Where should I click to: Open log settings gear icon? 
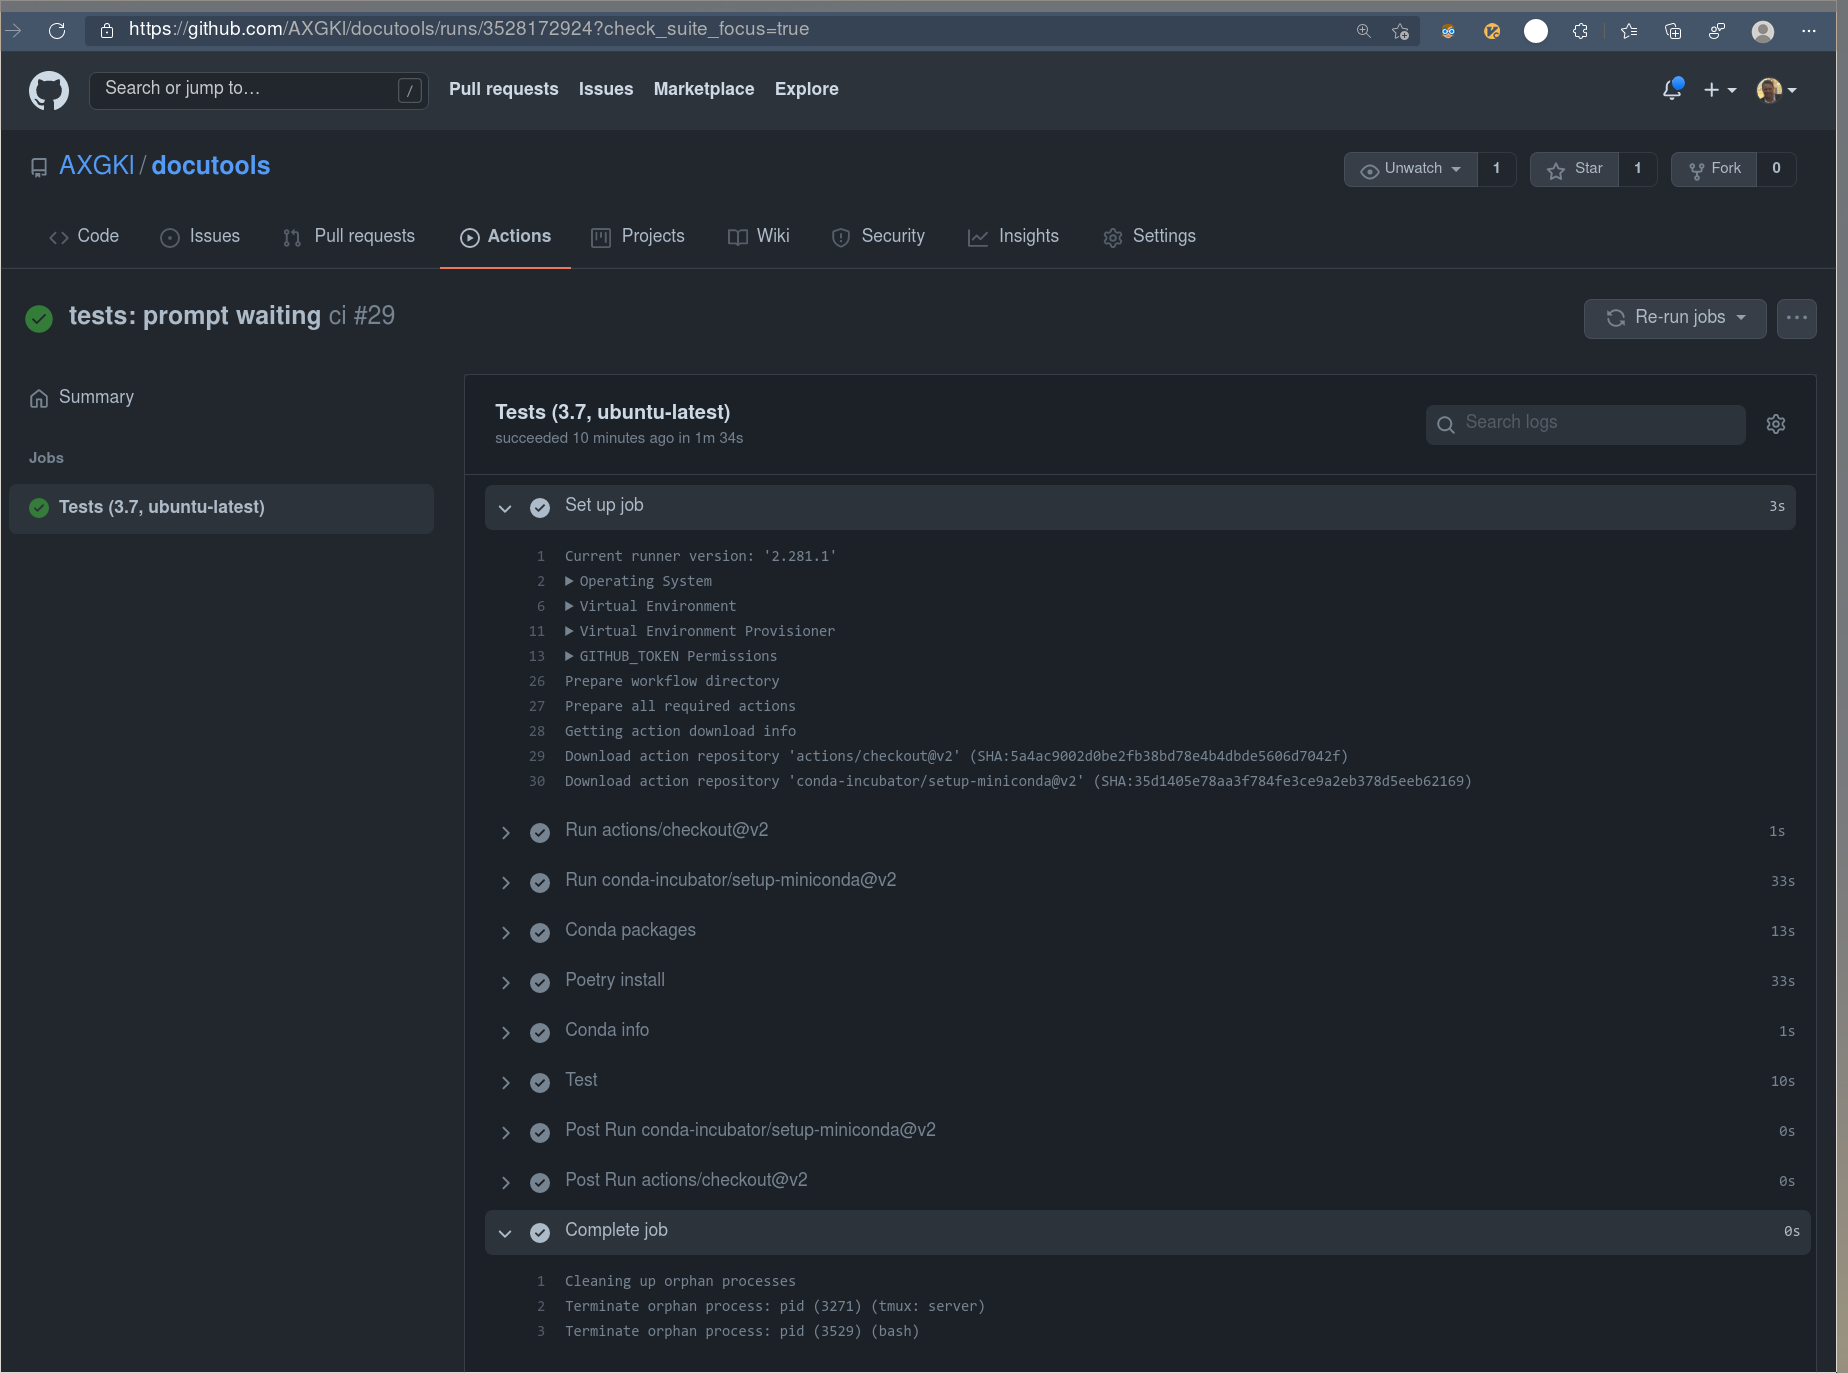click(1776, 424)
